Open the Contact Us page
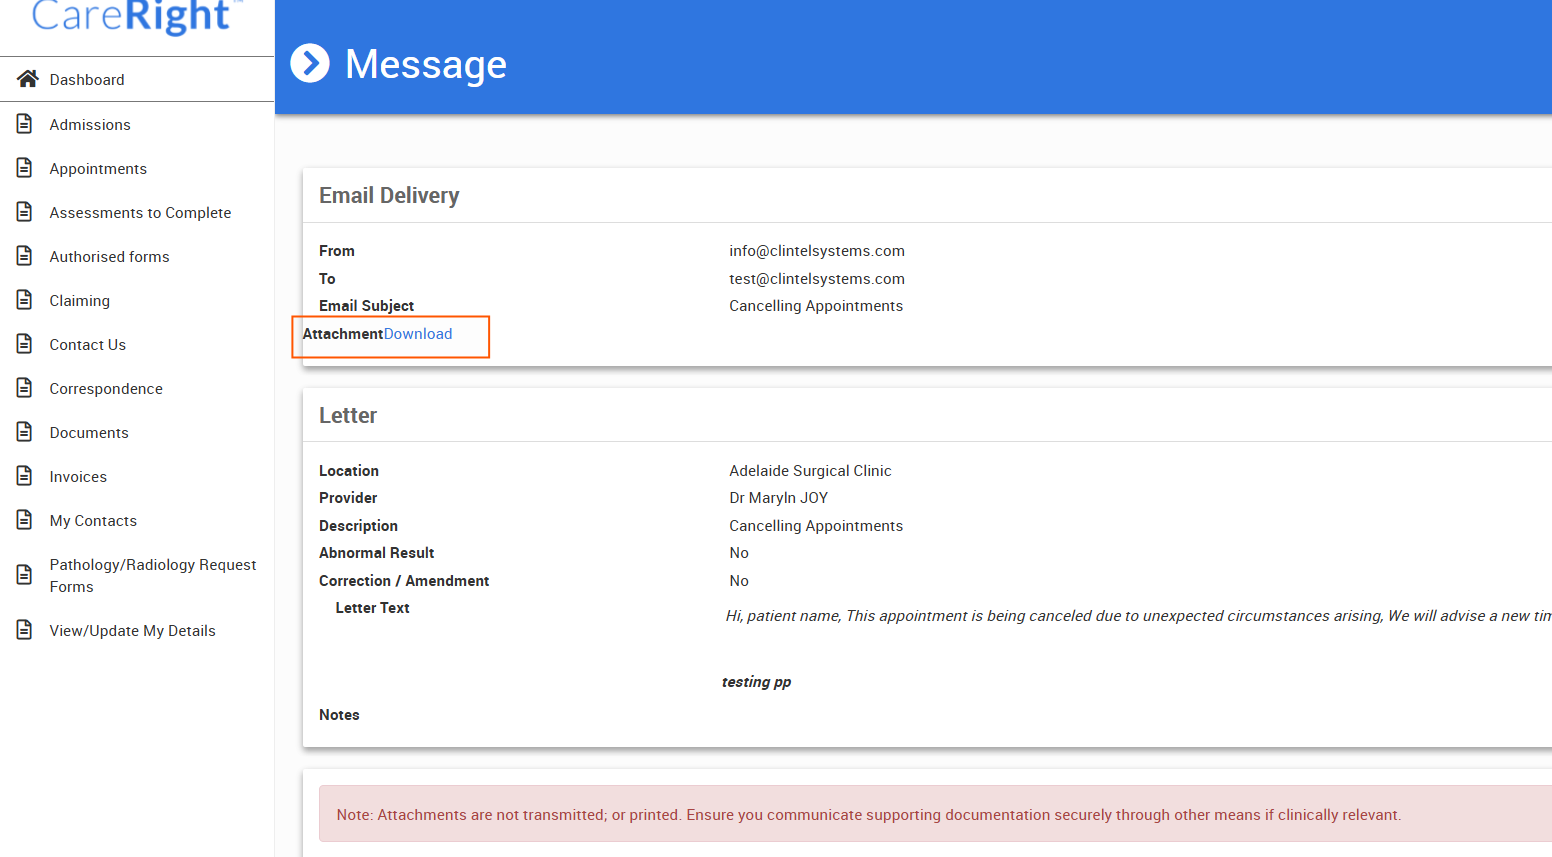1552x857 pixels. tap(88, 345)
